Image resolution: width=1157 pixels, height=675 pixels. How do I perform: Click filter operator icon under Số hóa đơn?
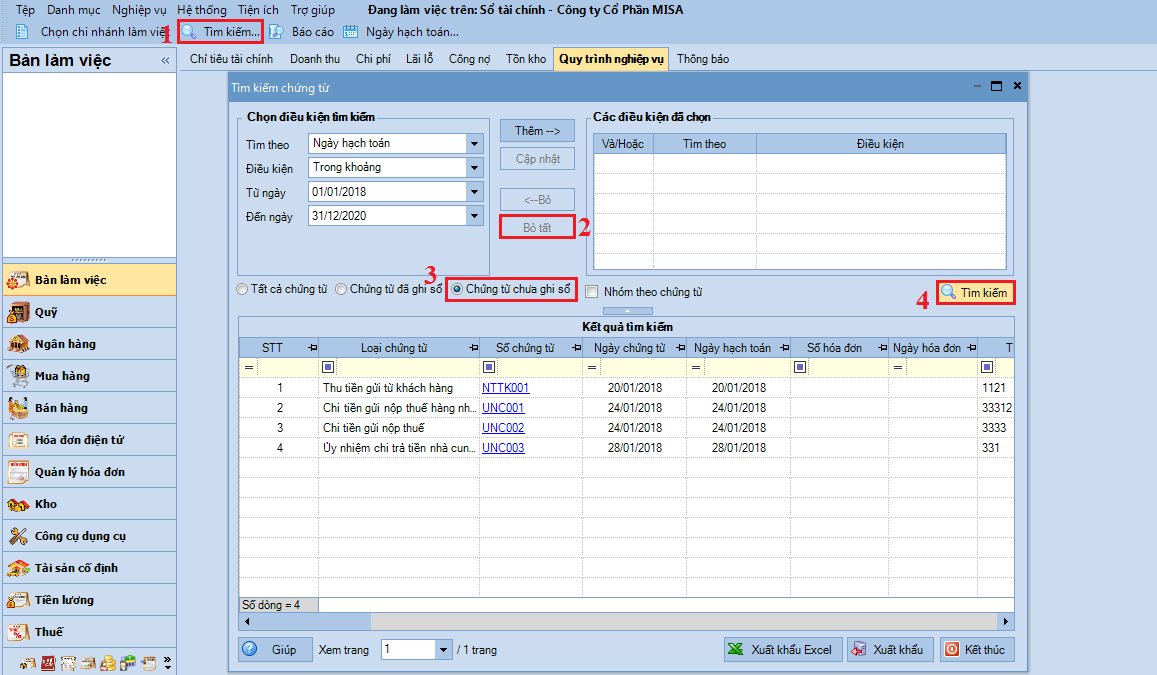point(800,367)
